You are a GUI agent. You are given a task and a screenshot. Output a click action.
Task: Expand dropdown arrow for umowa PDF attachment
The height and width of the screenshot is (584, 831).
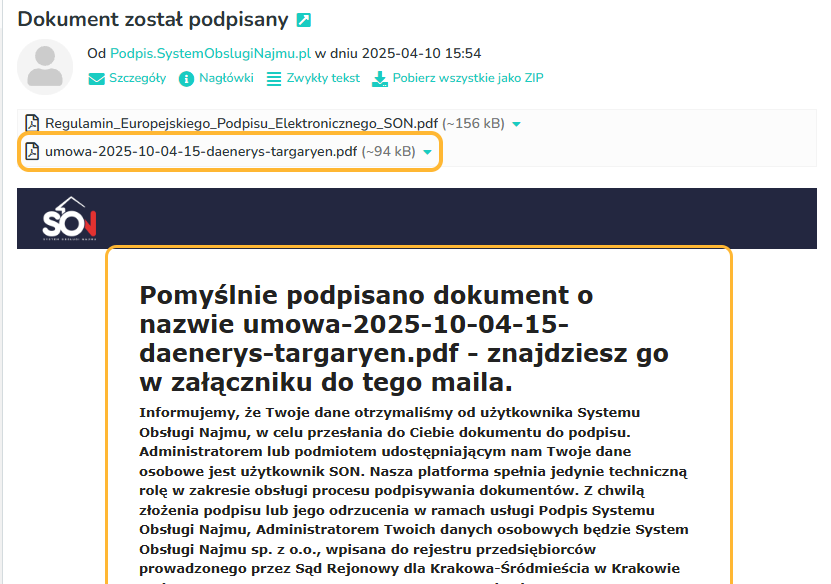tap(428, 152)
